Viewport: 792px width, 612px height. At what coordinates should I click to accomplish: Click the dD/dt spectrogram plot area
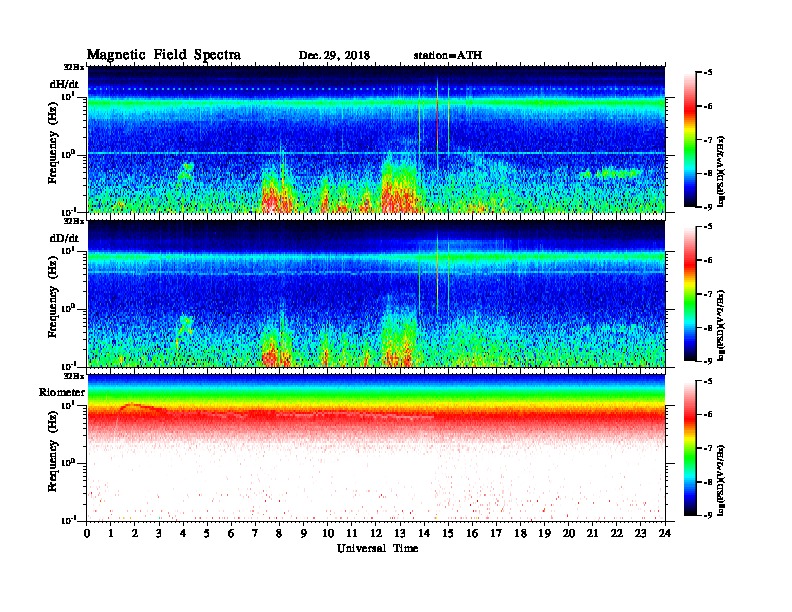click(376, 294)
